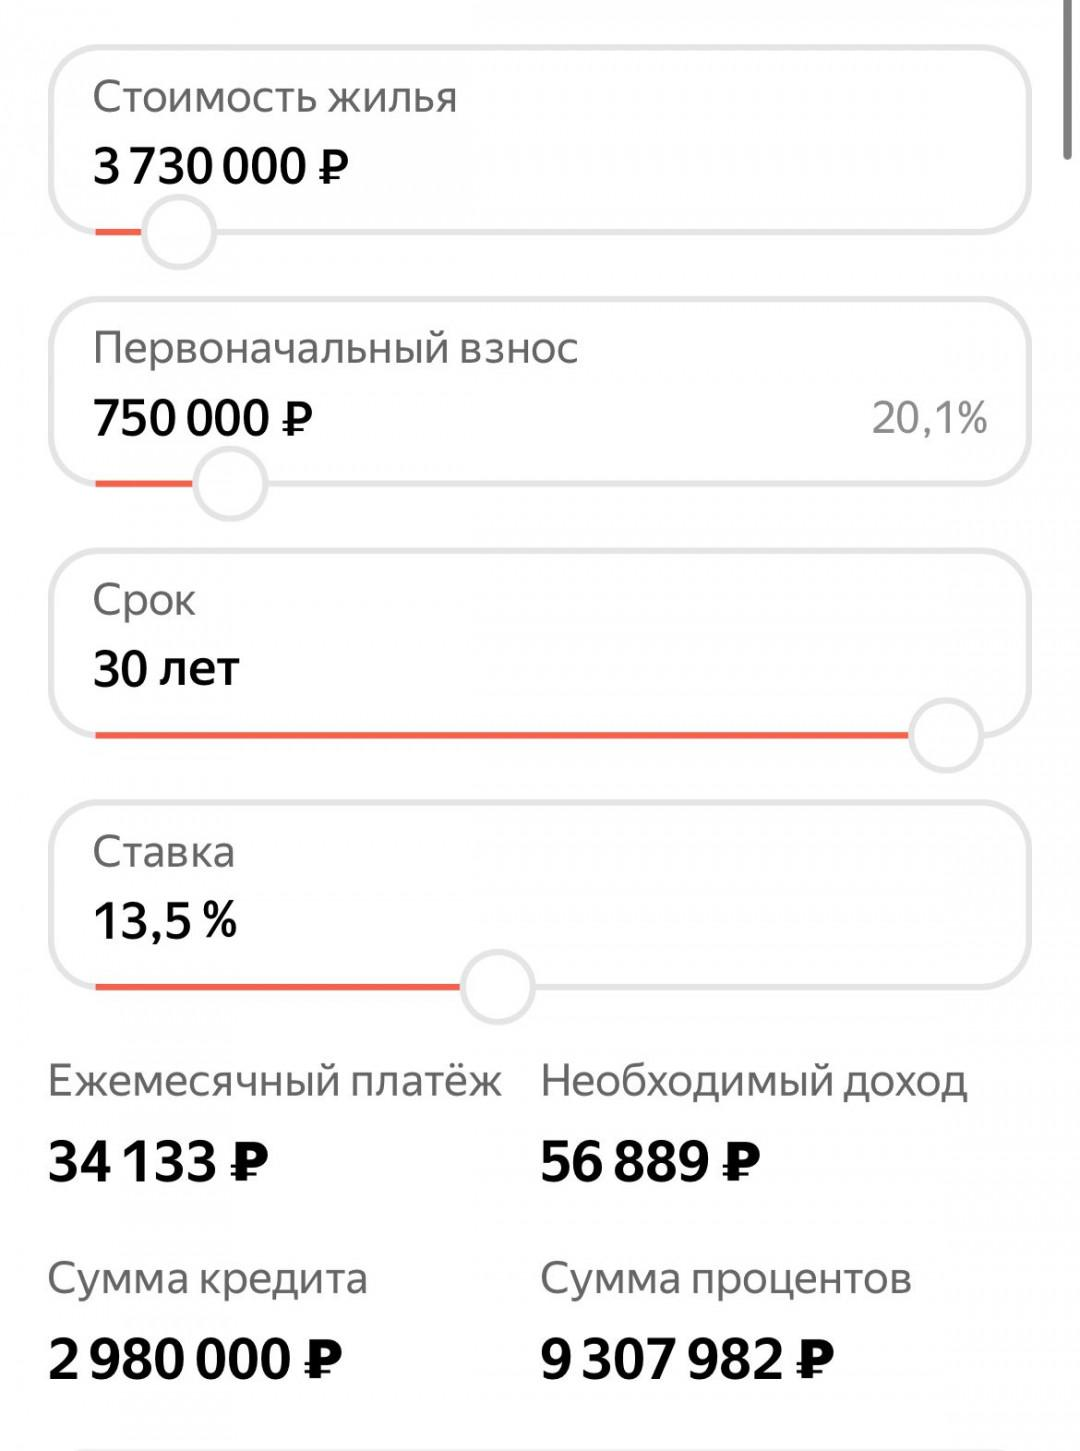The image size is (1080, 1451).
Task: Click the Стоимость жилья slider handle
Action: (x=178, y=232)
